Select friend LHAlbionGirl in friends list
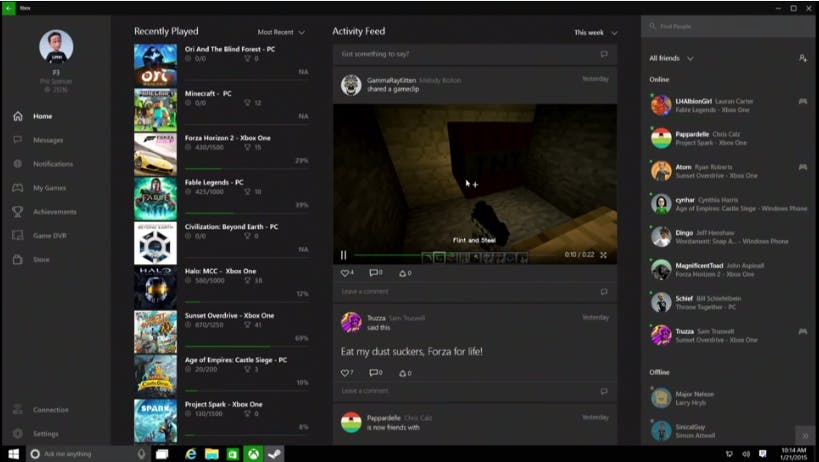 pos(728,105)
